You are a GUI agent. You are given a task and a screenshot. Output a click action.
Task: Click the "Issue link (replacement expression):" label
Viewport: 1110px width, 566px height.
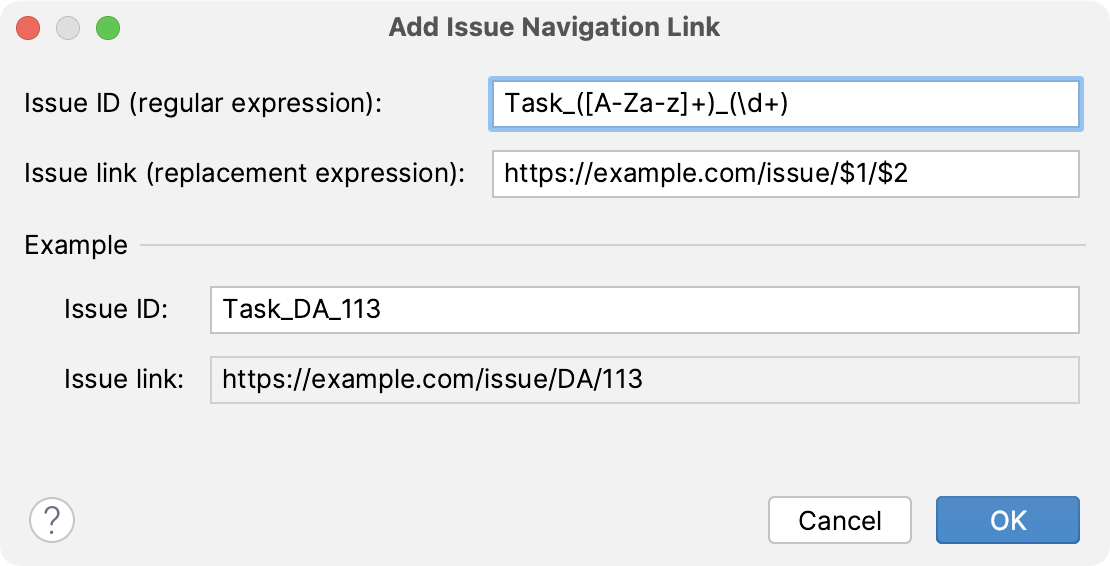[x=245, y=174]
